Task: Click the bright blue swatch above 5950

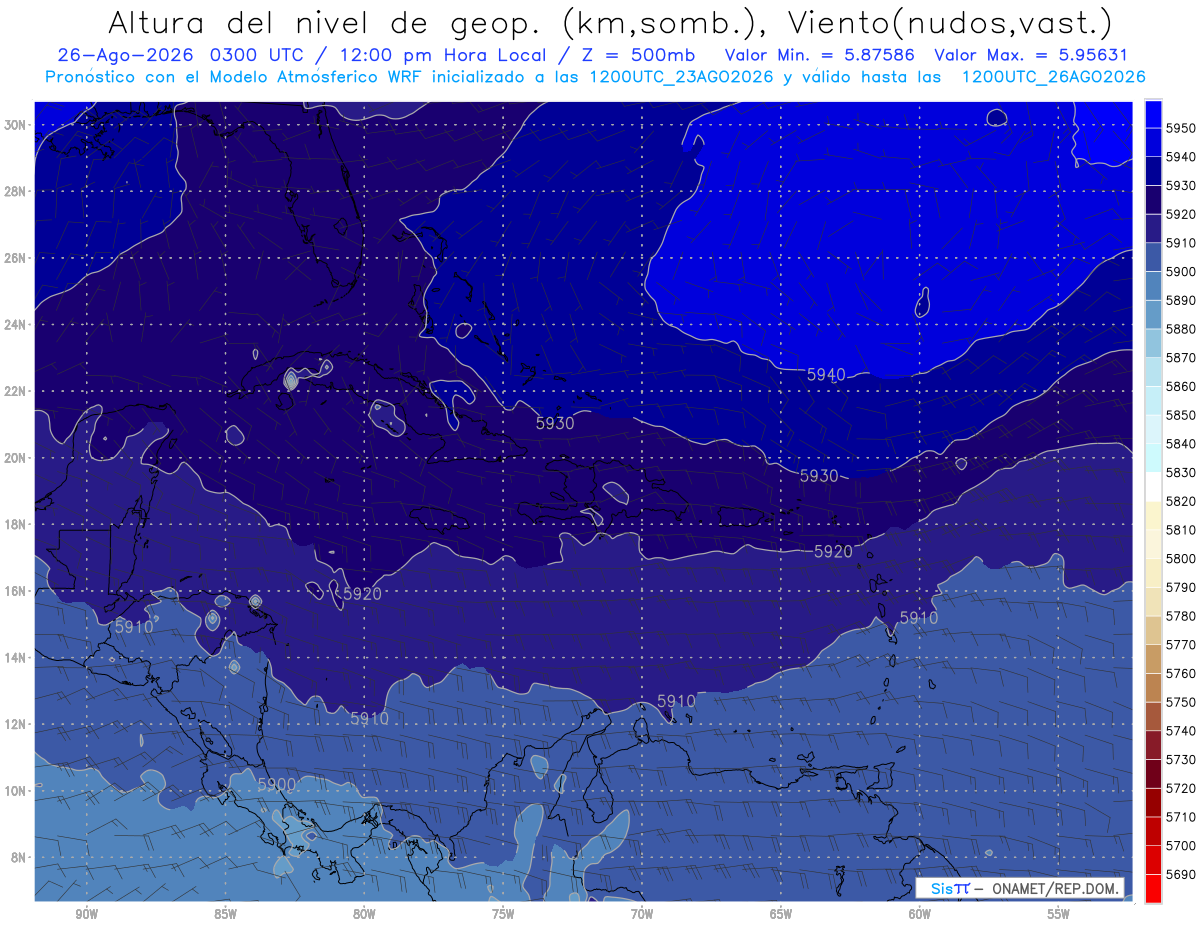Action: coord(1153,114)
